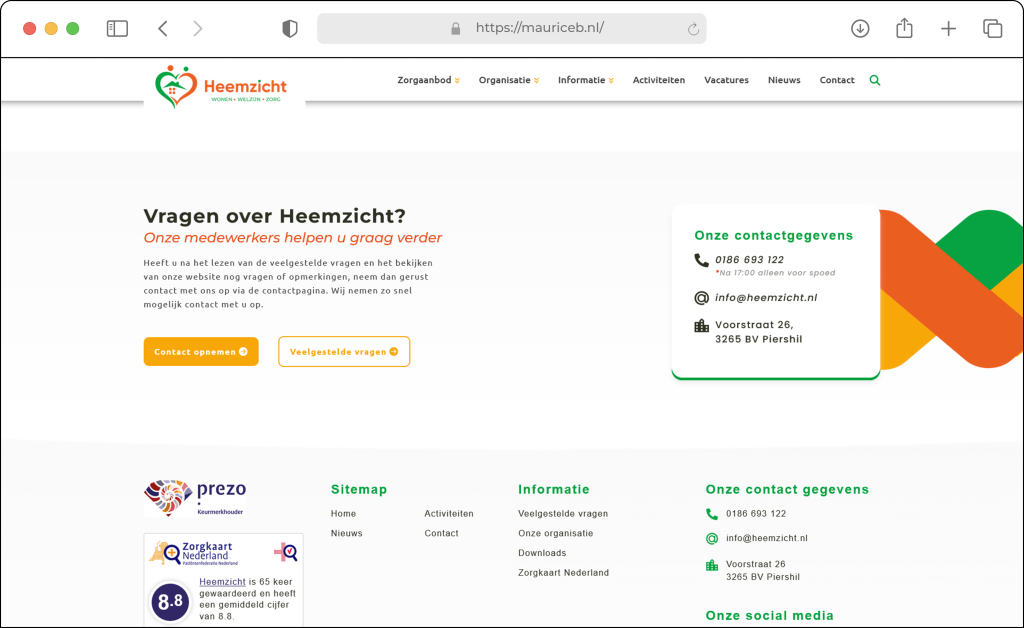
Task: Open the Activiteiten navigation item
Action: (x=658, y=80)
